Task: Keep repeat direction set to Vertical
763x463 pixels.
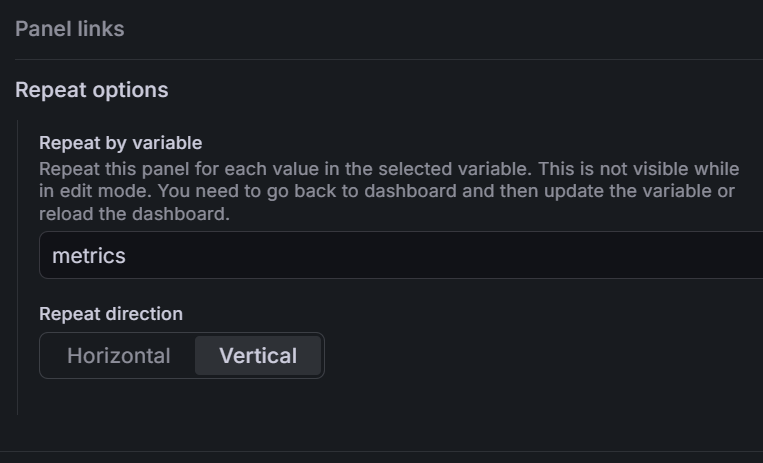Action: coord(258,356)
